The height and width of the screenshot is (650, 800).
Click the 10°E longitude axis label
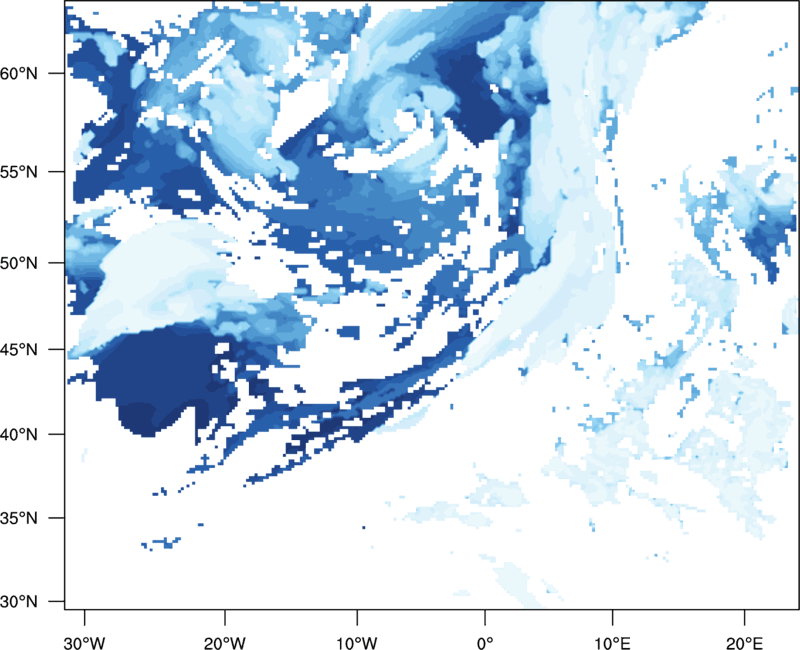coord(612,643)
